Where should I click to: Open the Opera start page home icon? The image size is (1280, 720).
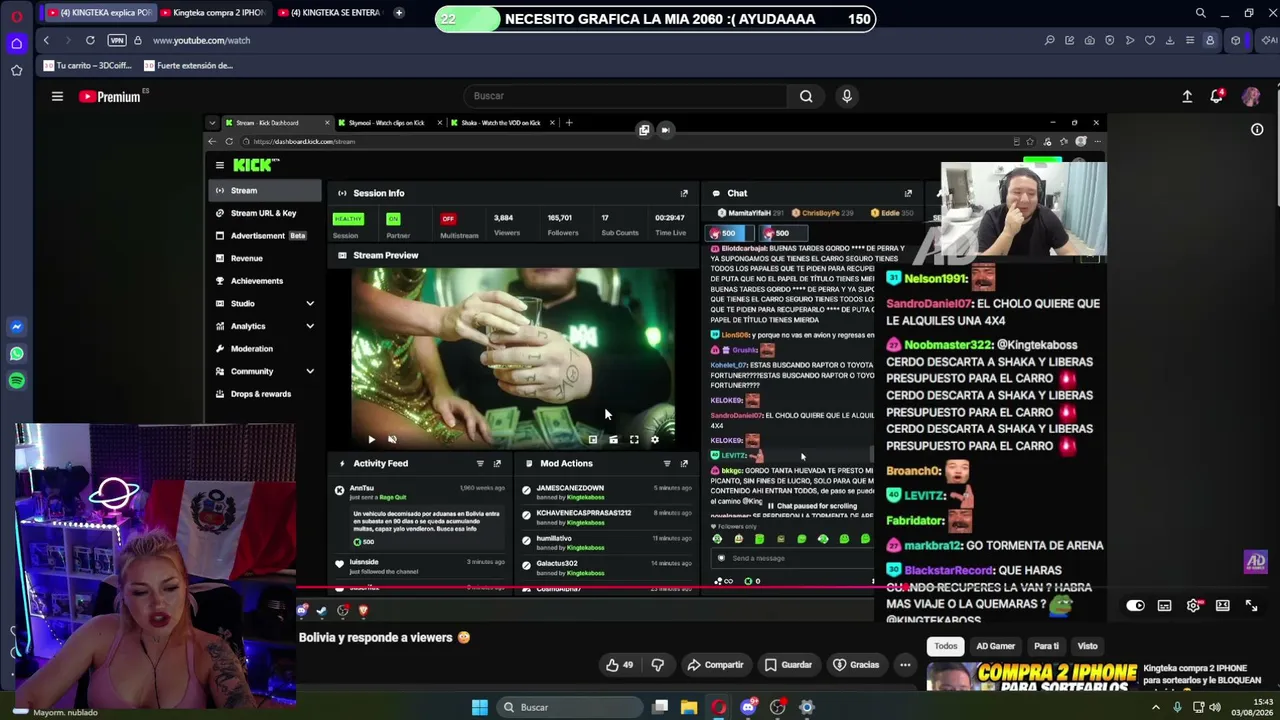click(x=16, y=44)
